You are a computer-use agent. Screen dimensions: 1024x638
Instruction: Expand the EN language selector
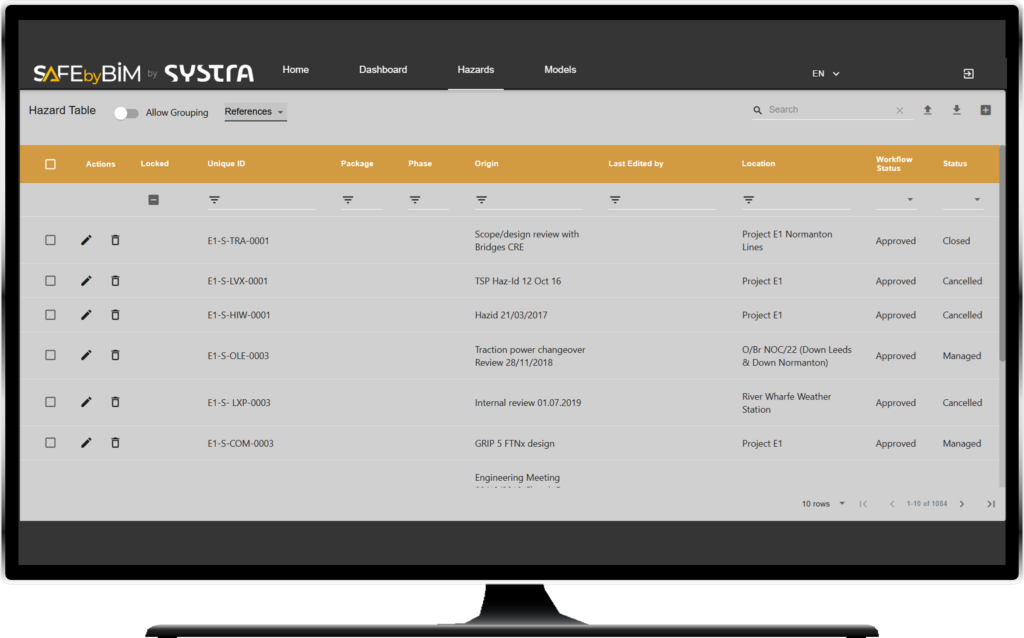825,74
